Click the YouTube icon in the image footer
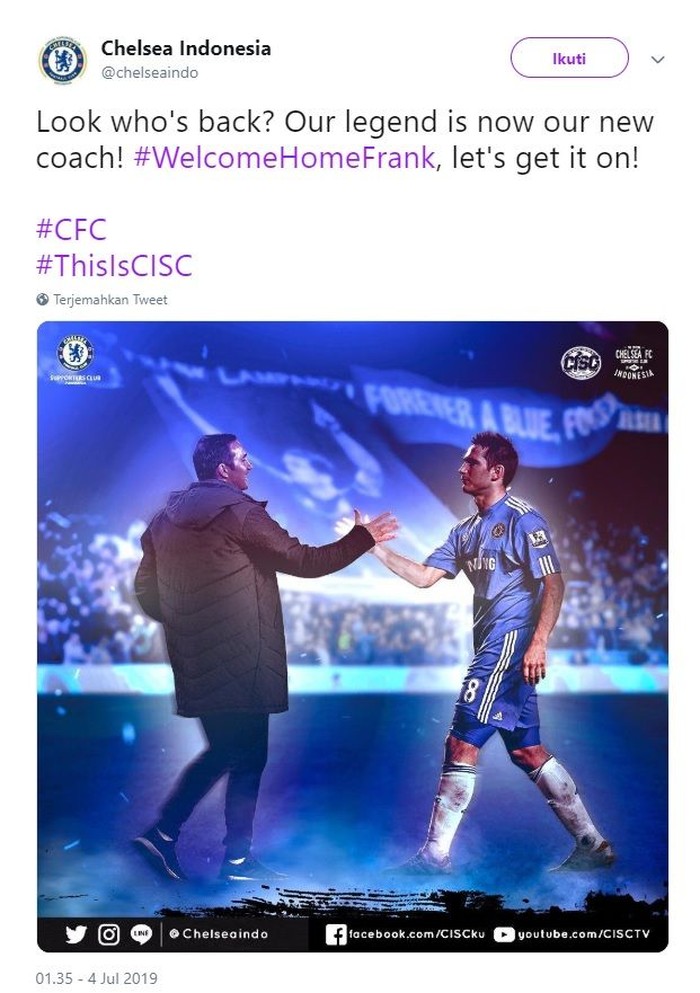This screenshot has height=993, width=700. (504, 934)
